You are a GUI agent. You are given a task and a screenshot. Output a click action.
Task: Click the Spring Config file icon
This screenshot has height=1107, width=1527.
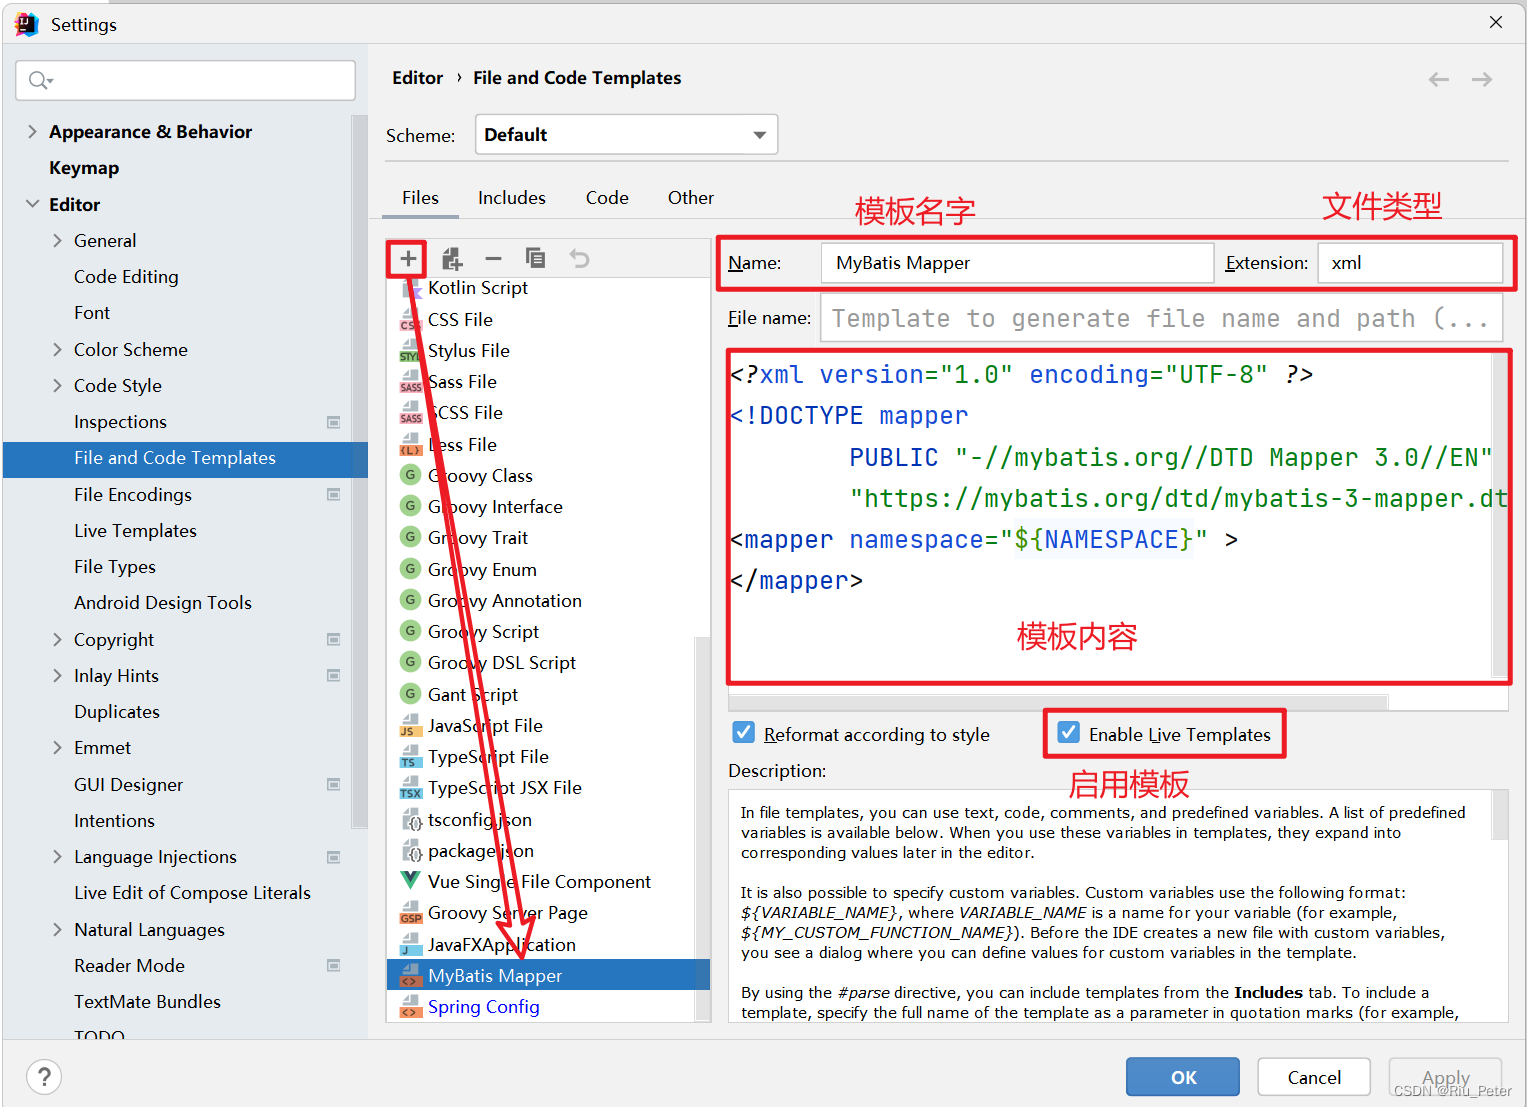pyautogui.click(x=410, y=1007)
